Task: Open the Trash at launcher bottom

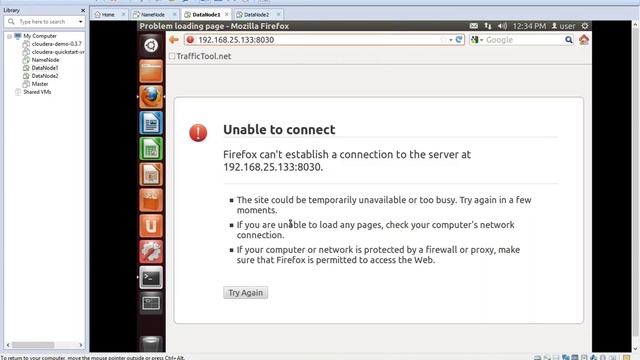Action: point(151,344)
